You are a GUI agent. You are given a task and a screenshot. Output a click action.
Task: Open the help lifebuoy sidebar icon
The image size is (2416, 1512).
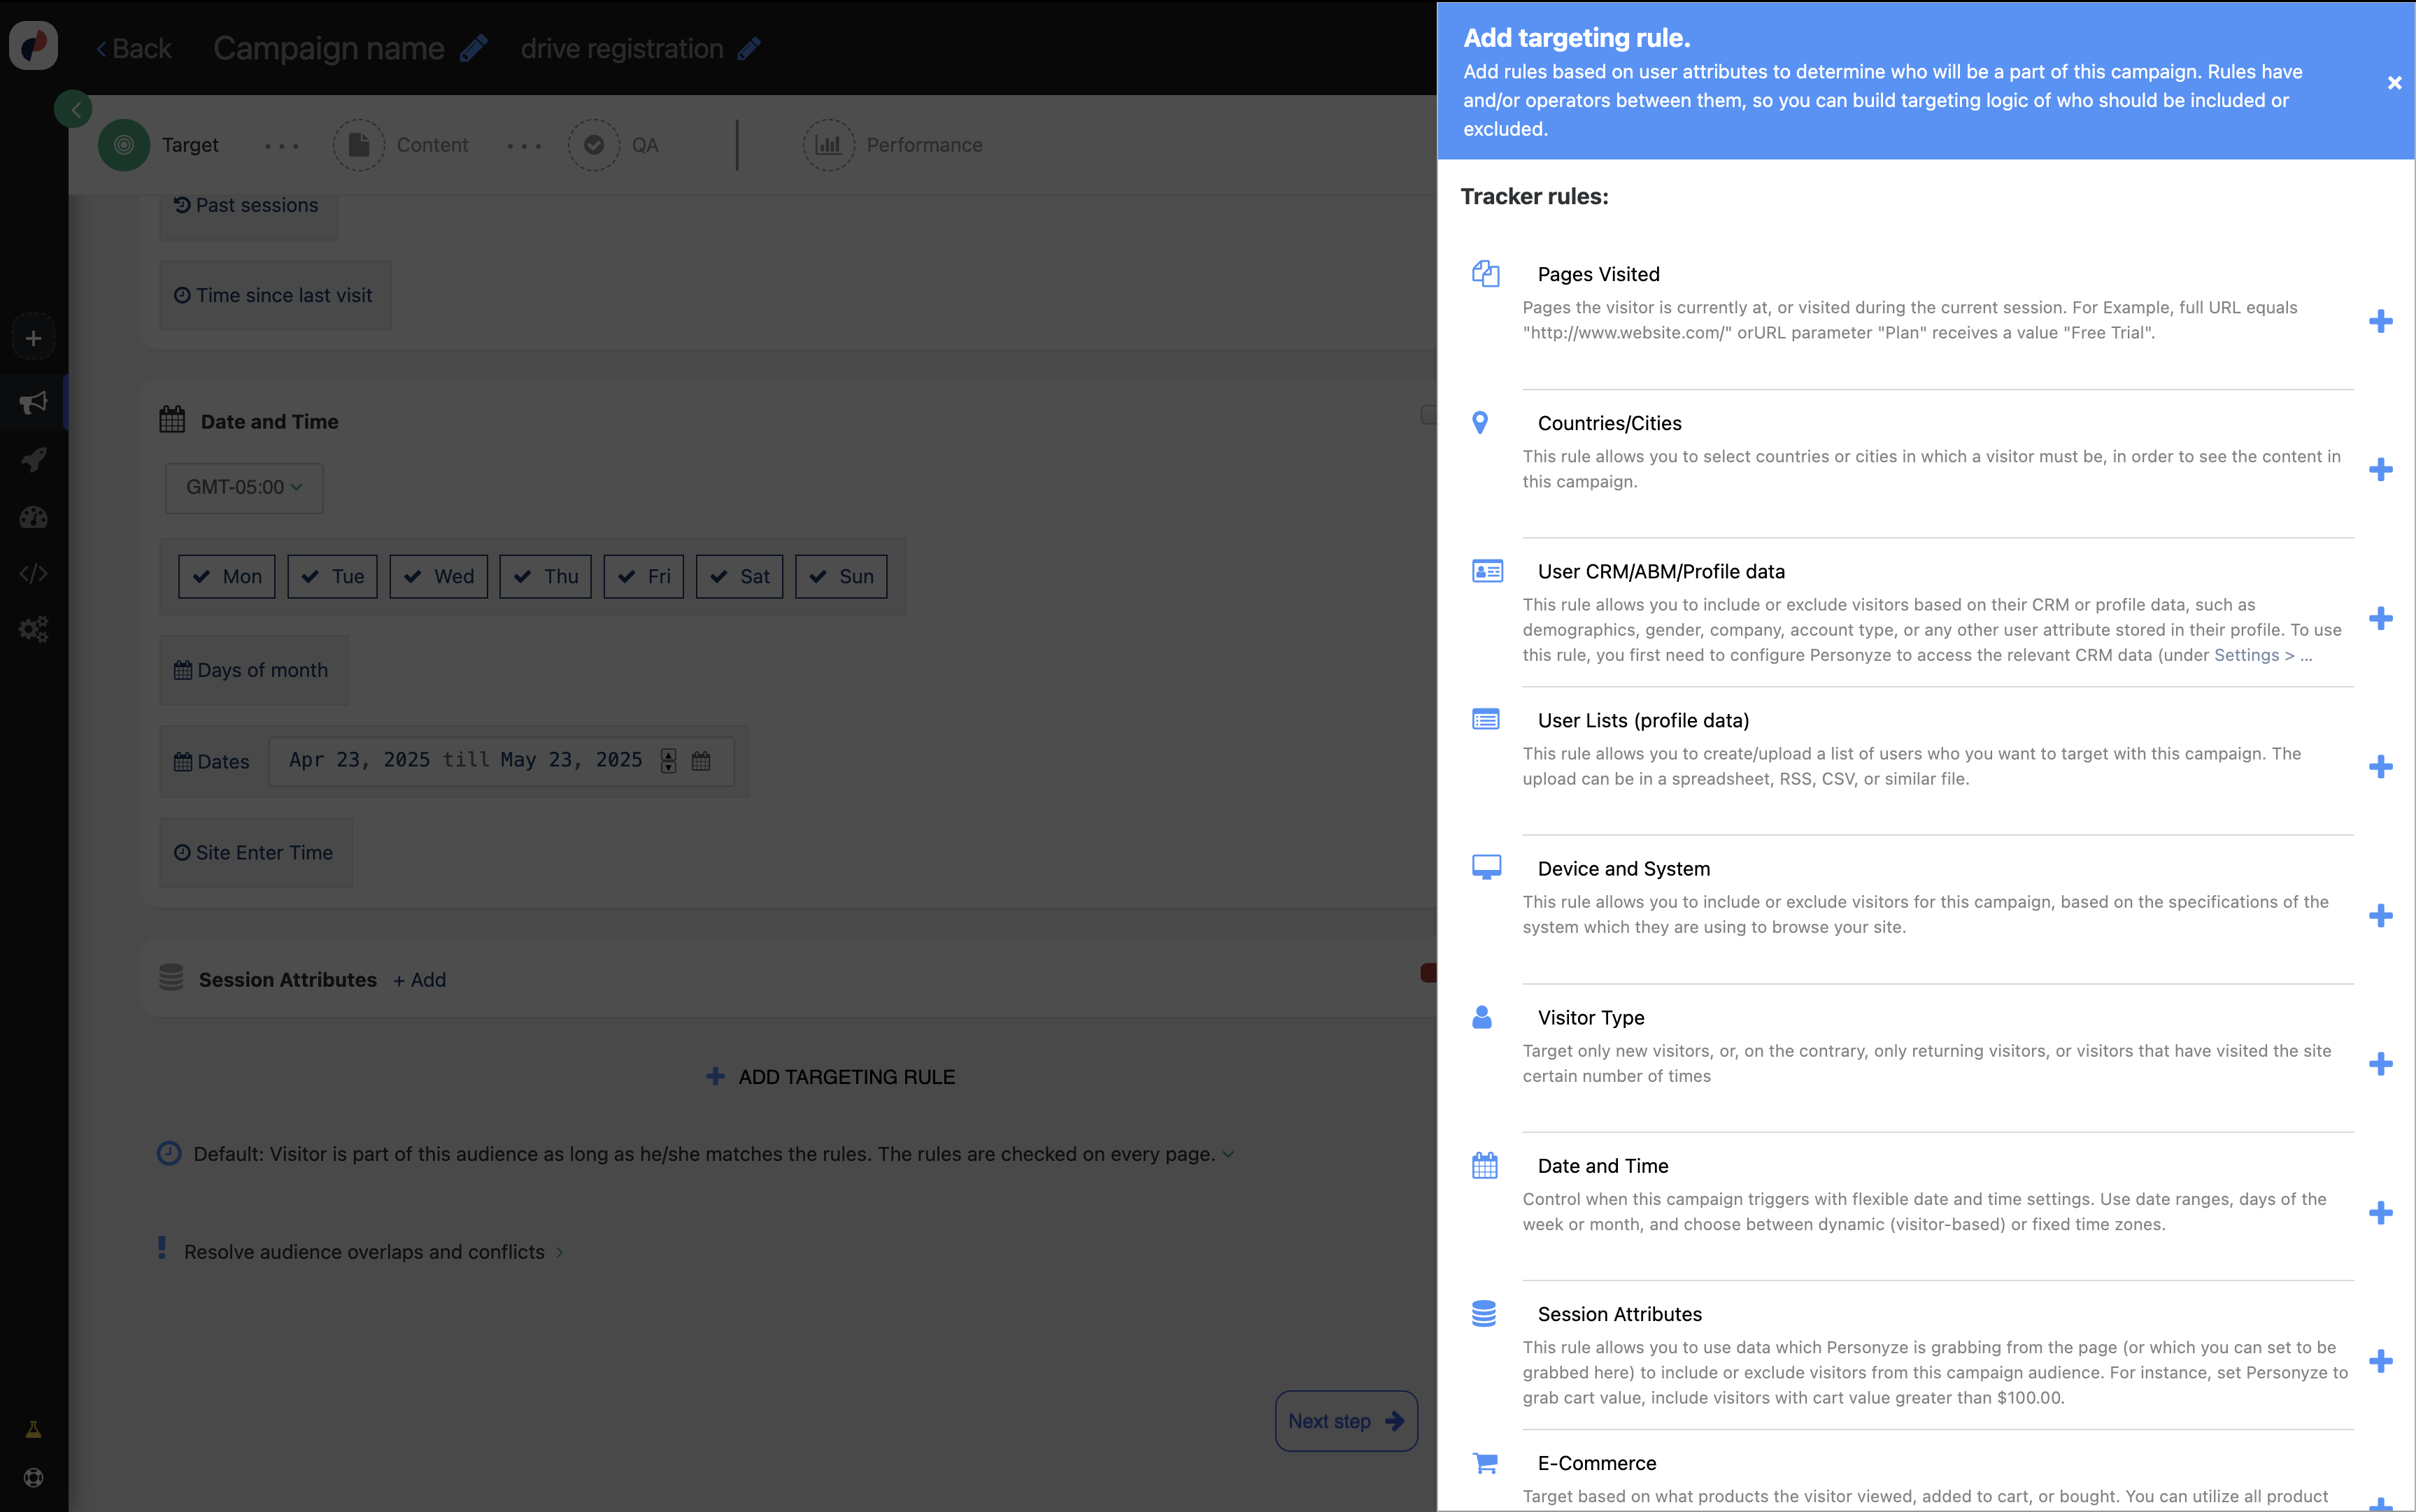33,1478
